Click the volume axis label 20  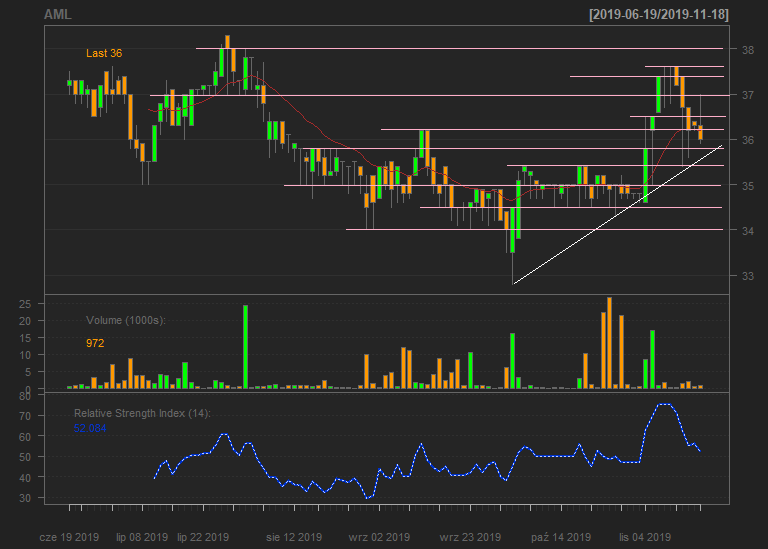pyautogui.click(x=25, y=321)
